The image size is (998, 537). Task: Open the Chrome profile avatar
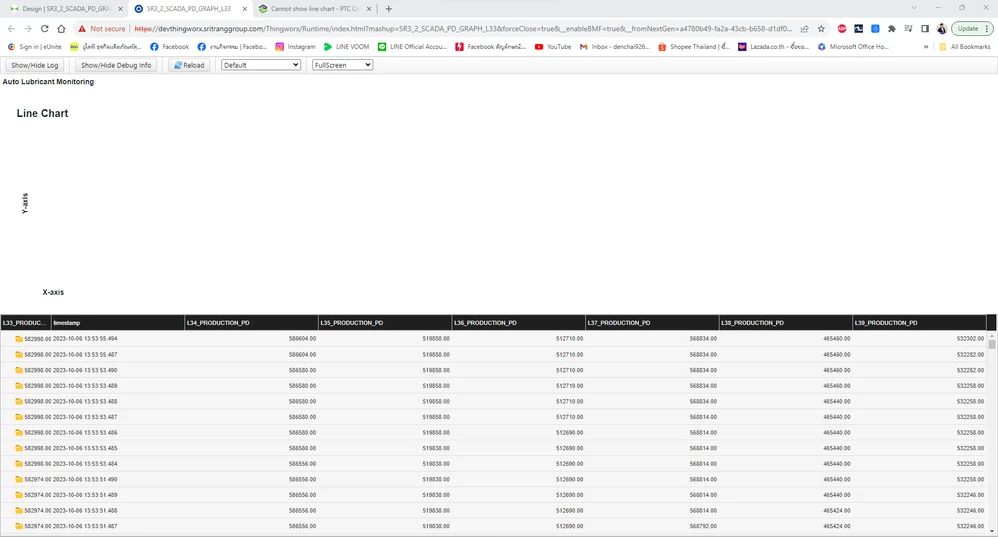coord(941,29)
